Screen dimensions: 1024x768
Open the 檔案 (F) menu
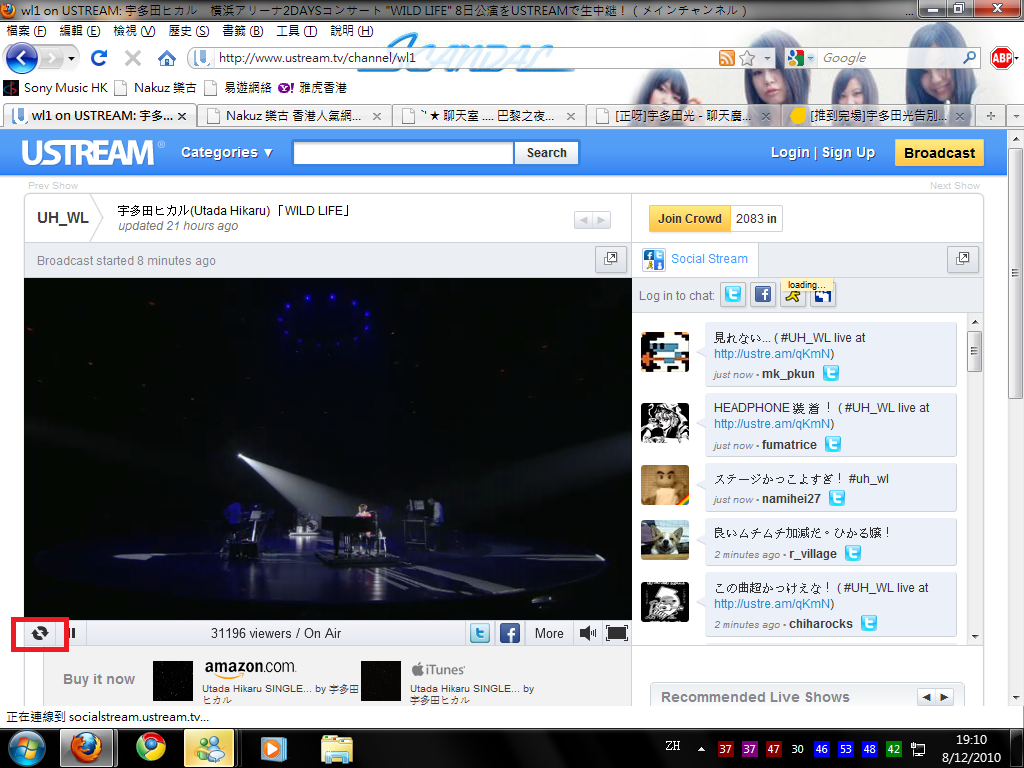(x=27, y=31)
